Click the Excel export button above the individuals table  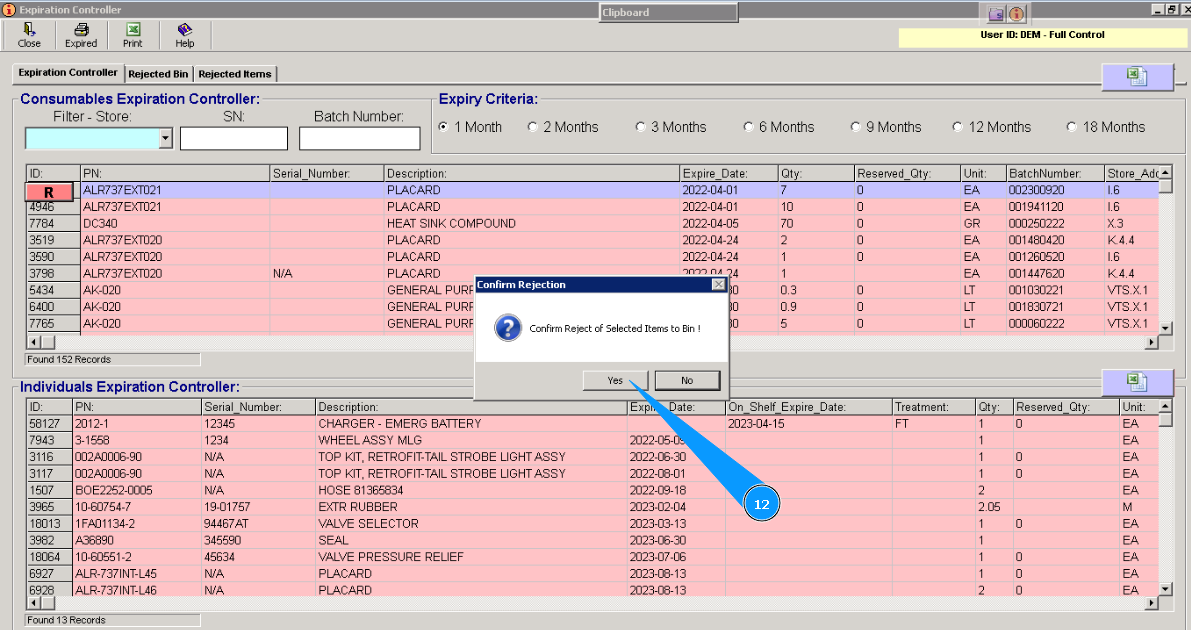pos(1137,382)
